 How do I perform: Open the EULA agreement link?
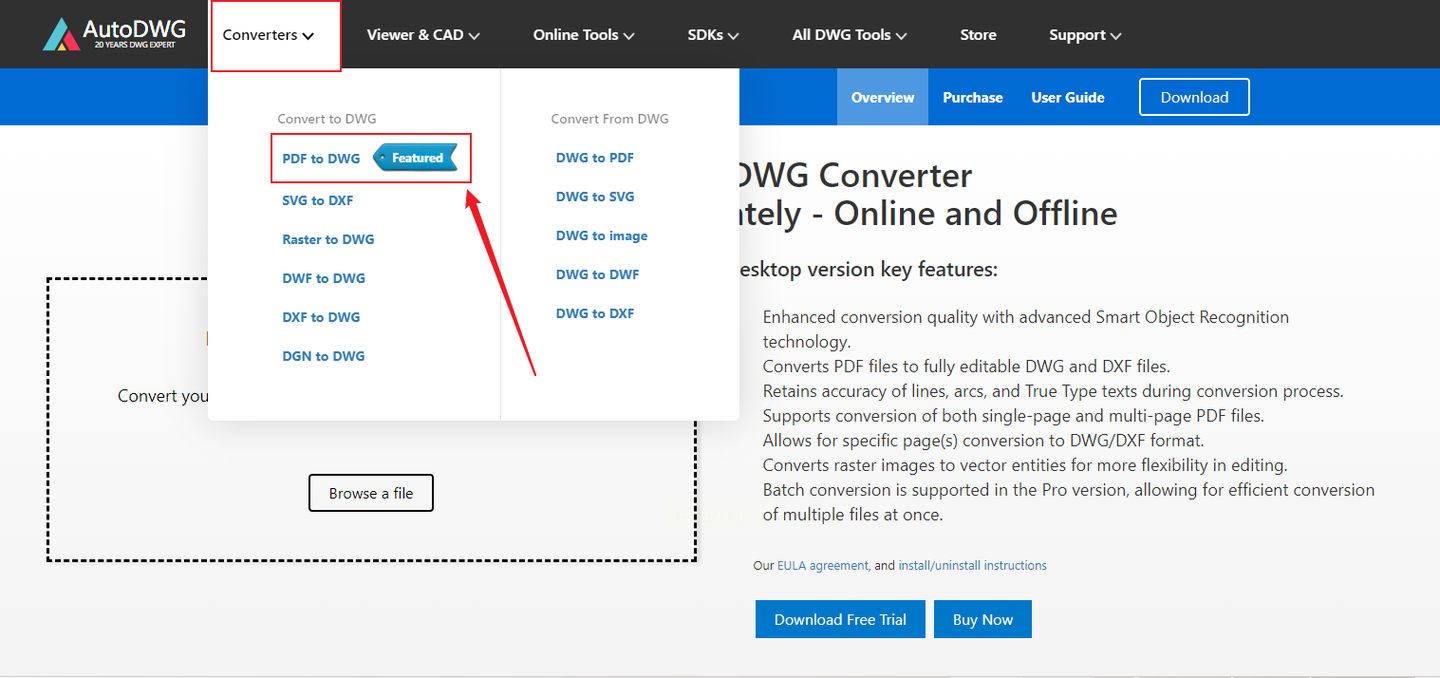point(823,566)
